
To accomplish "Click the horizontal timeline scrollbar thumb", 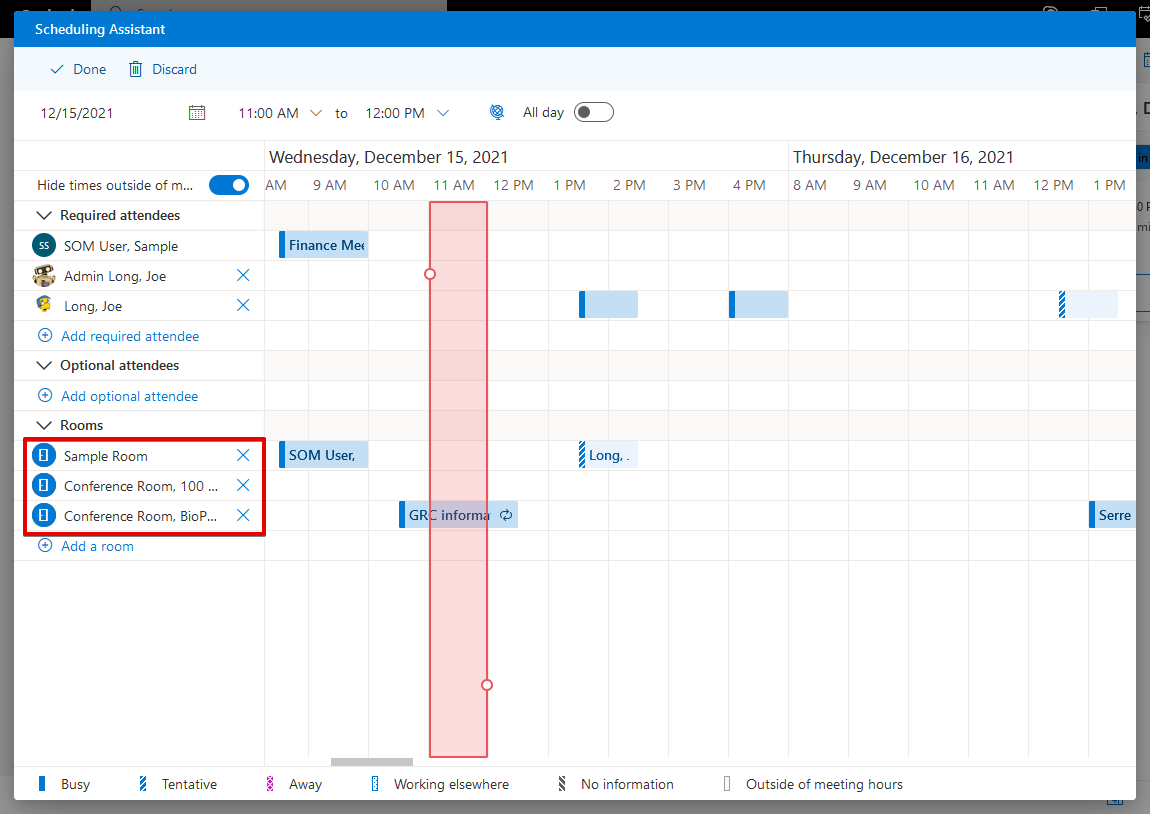I will pos(371,762).
